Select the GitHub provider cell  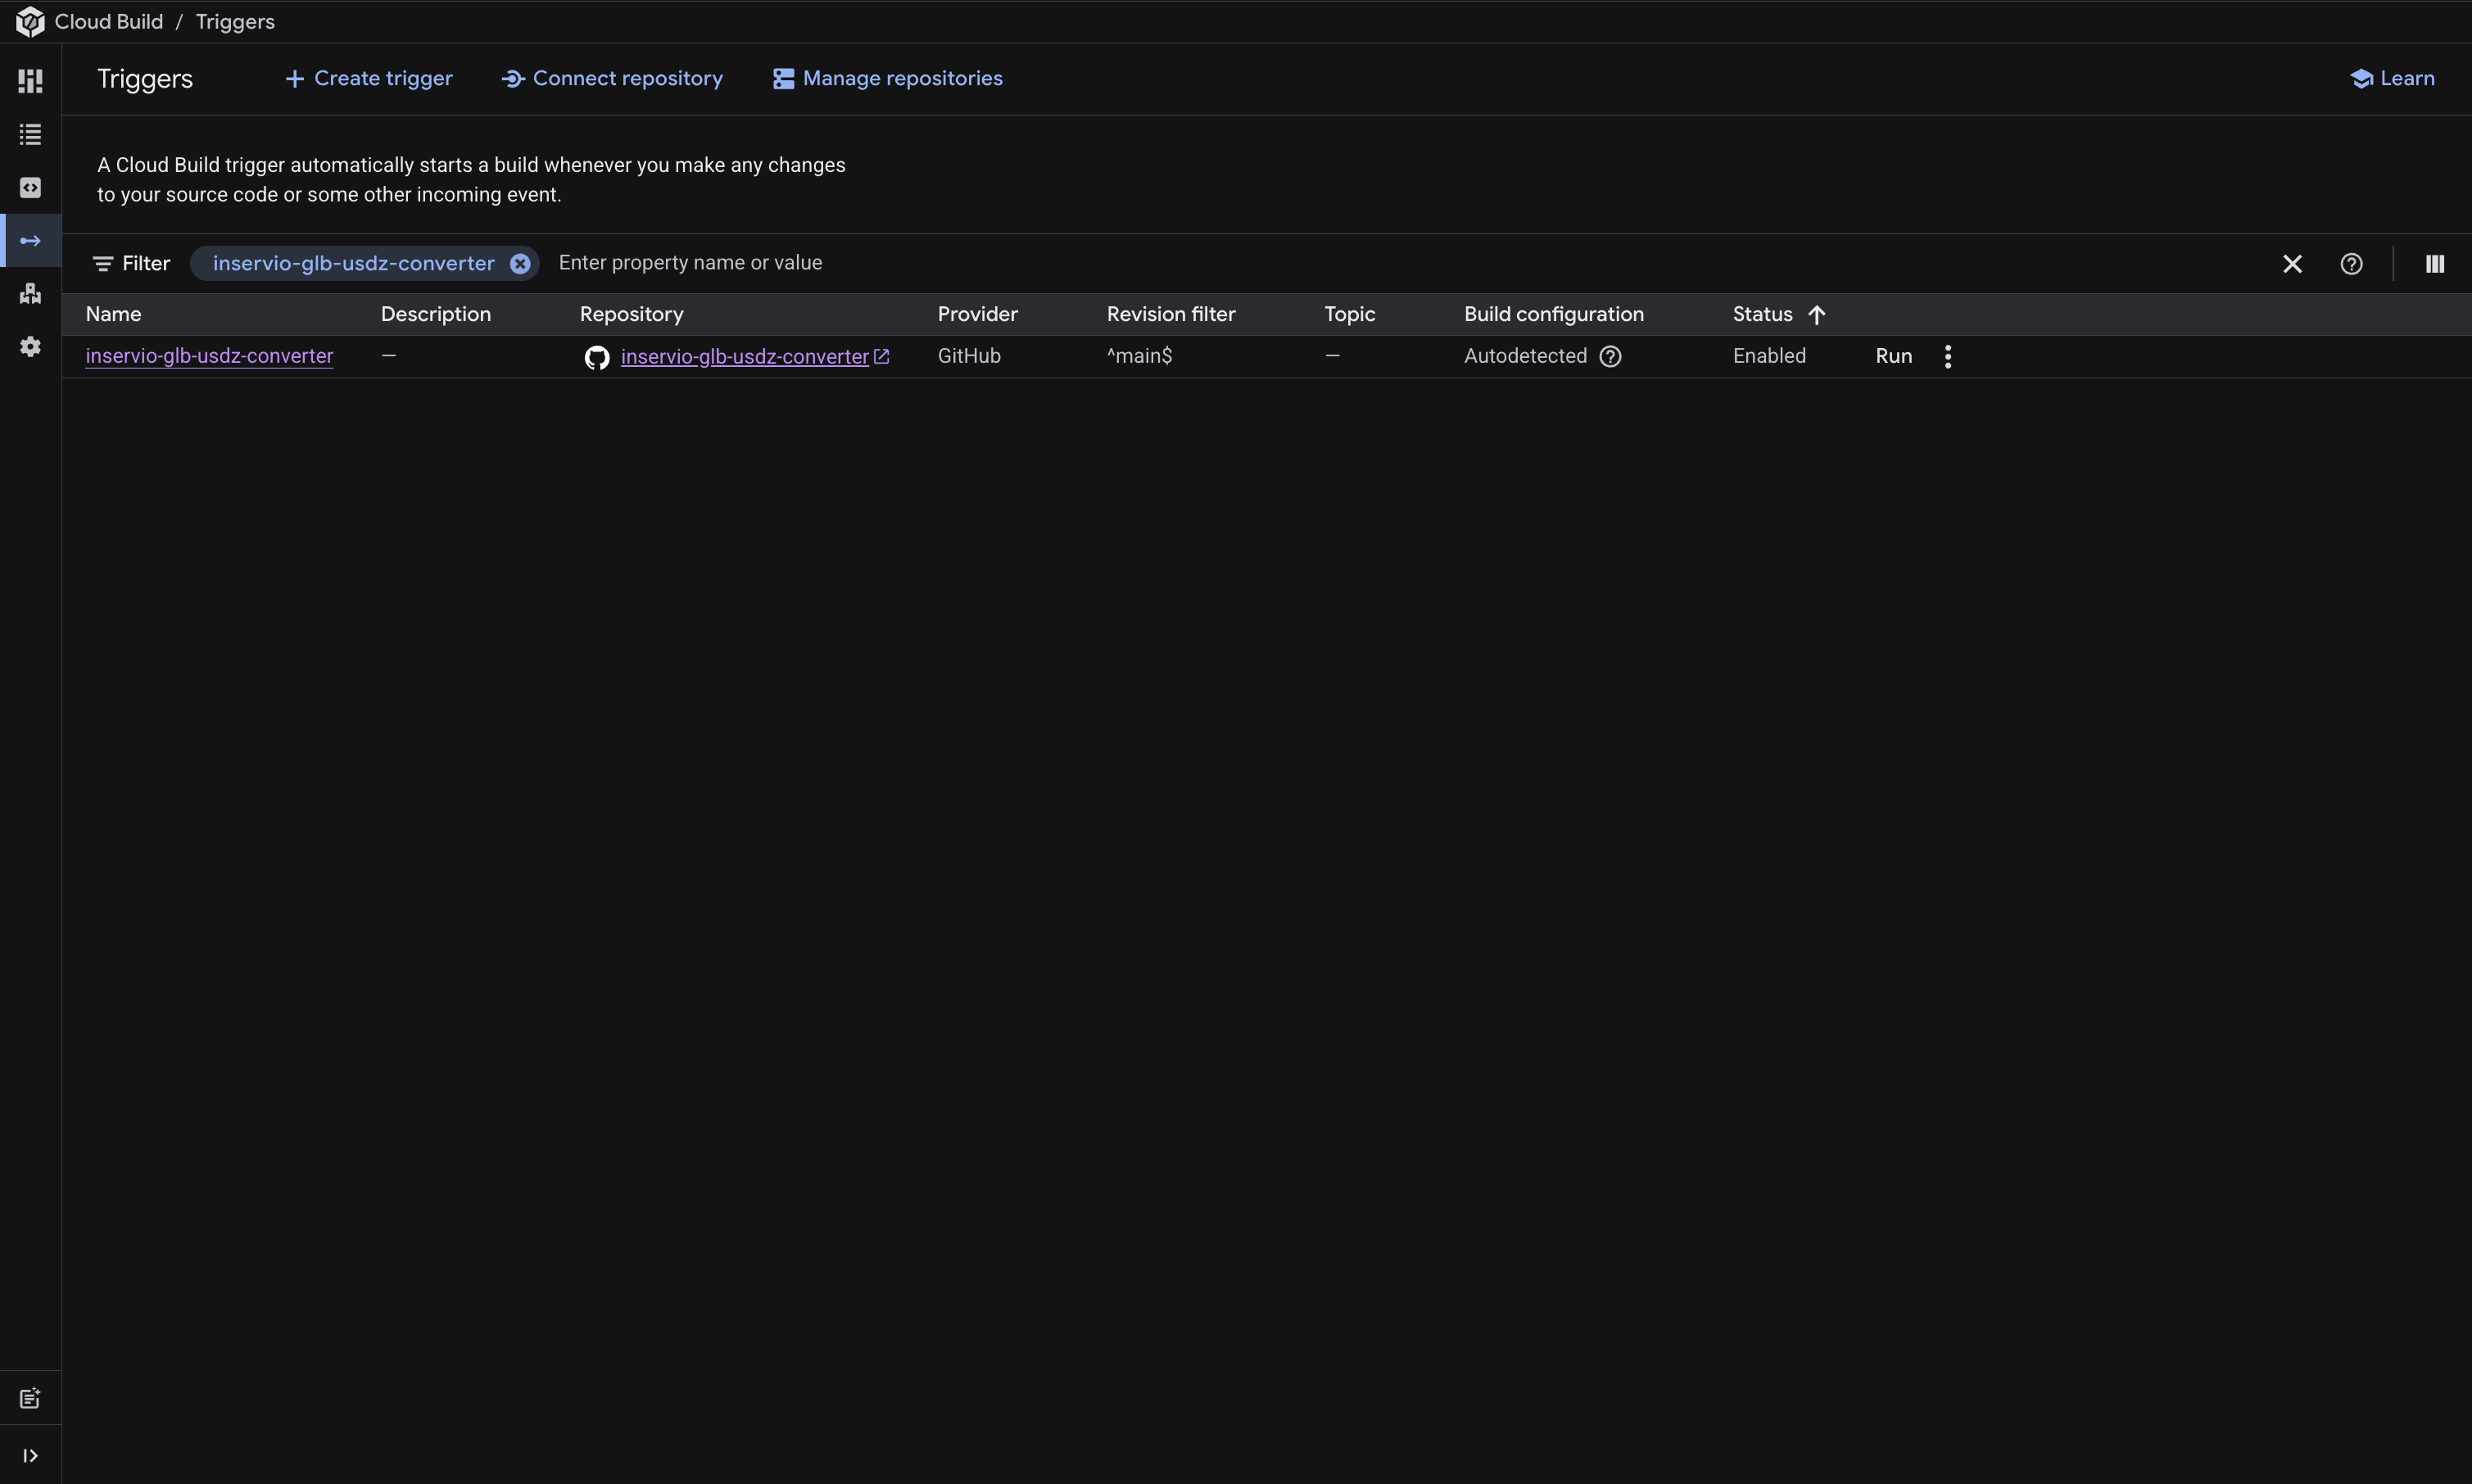[x=969, y=356]
